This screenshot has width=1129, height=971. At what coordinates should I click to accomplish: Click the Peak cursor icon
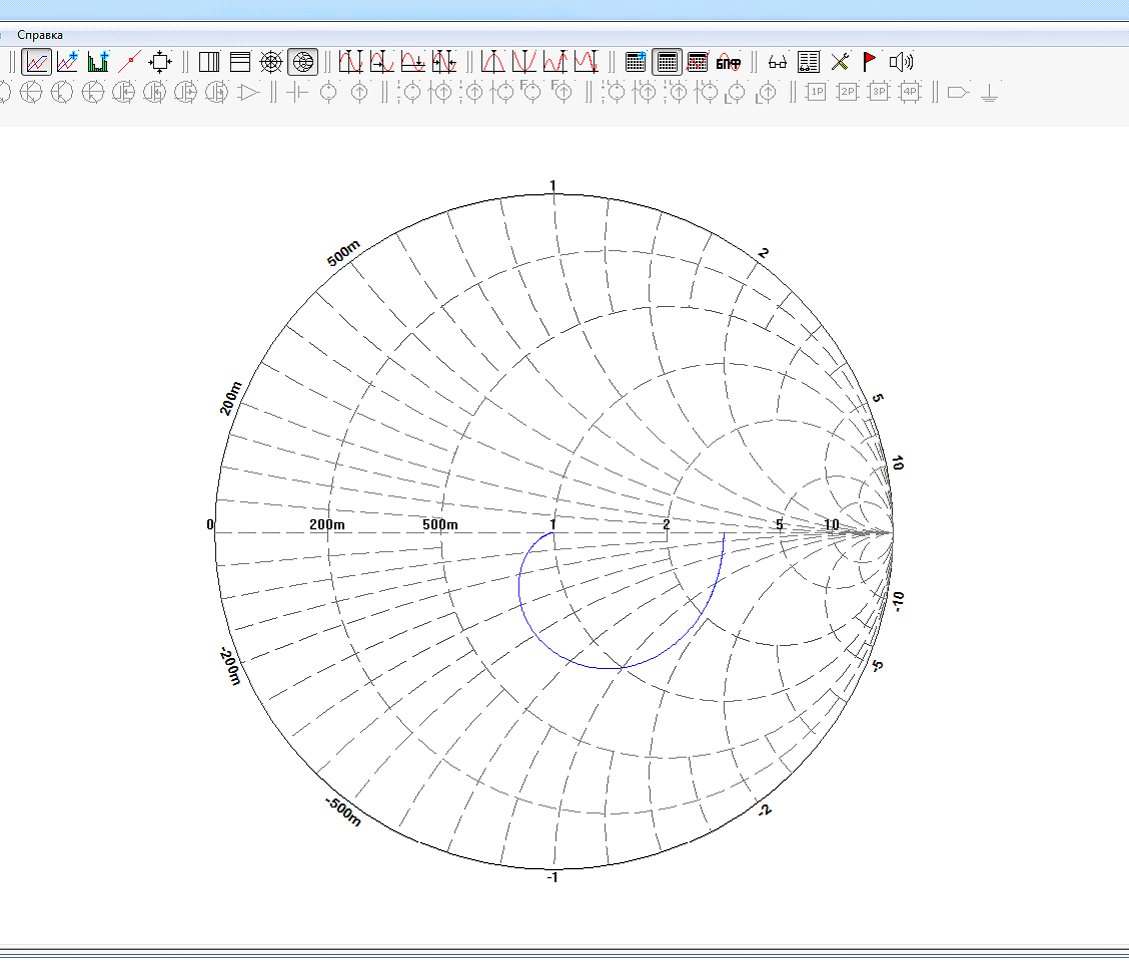pyautogui.click(x=492, y=62)
